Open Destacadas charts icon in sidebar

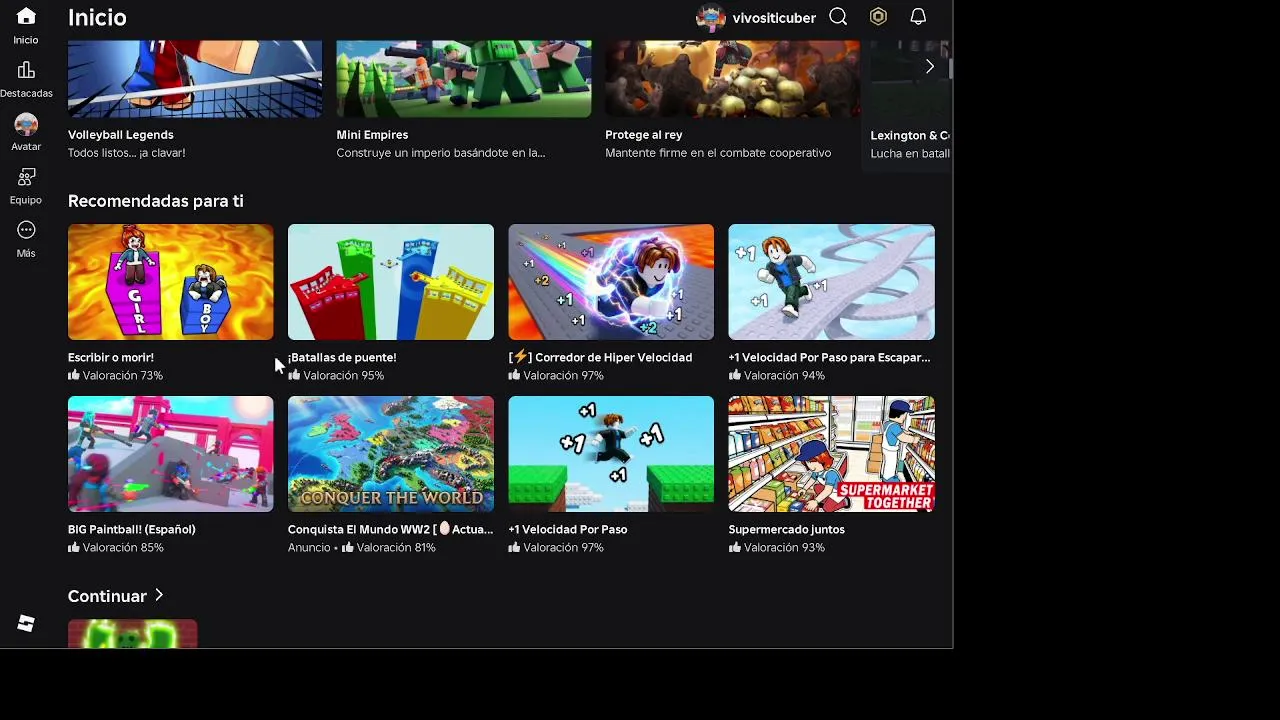coord(26,70)
